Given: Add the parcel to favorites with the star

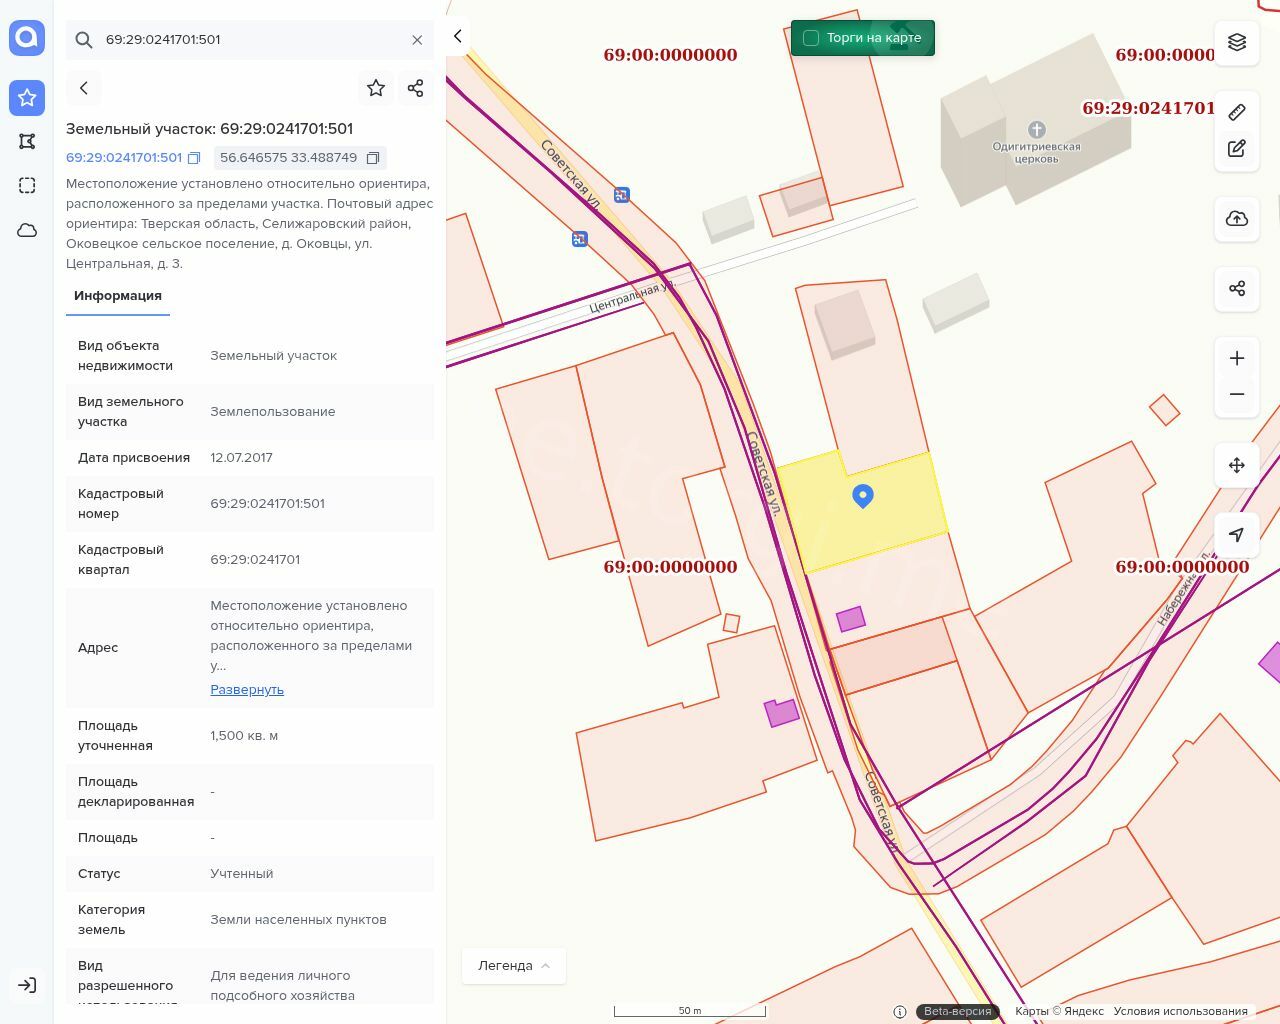Looking at the screenshot, I should (376, 88).
